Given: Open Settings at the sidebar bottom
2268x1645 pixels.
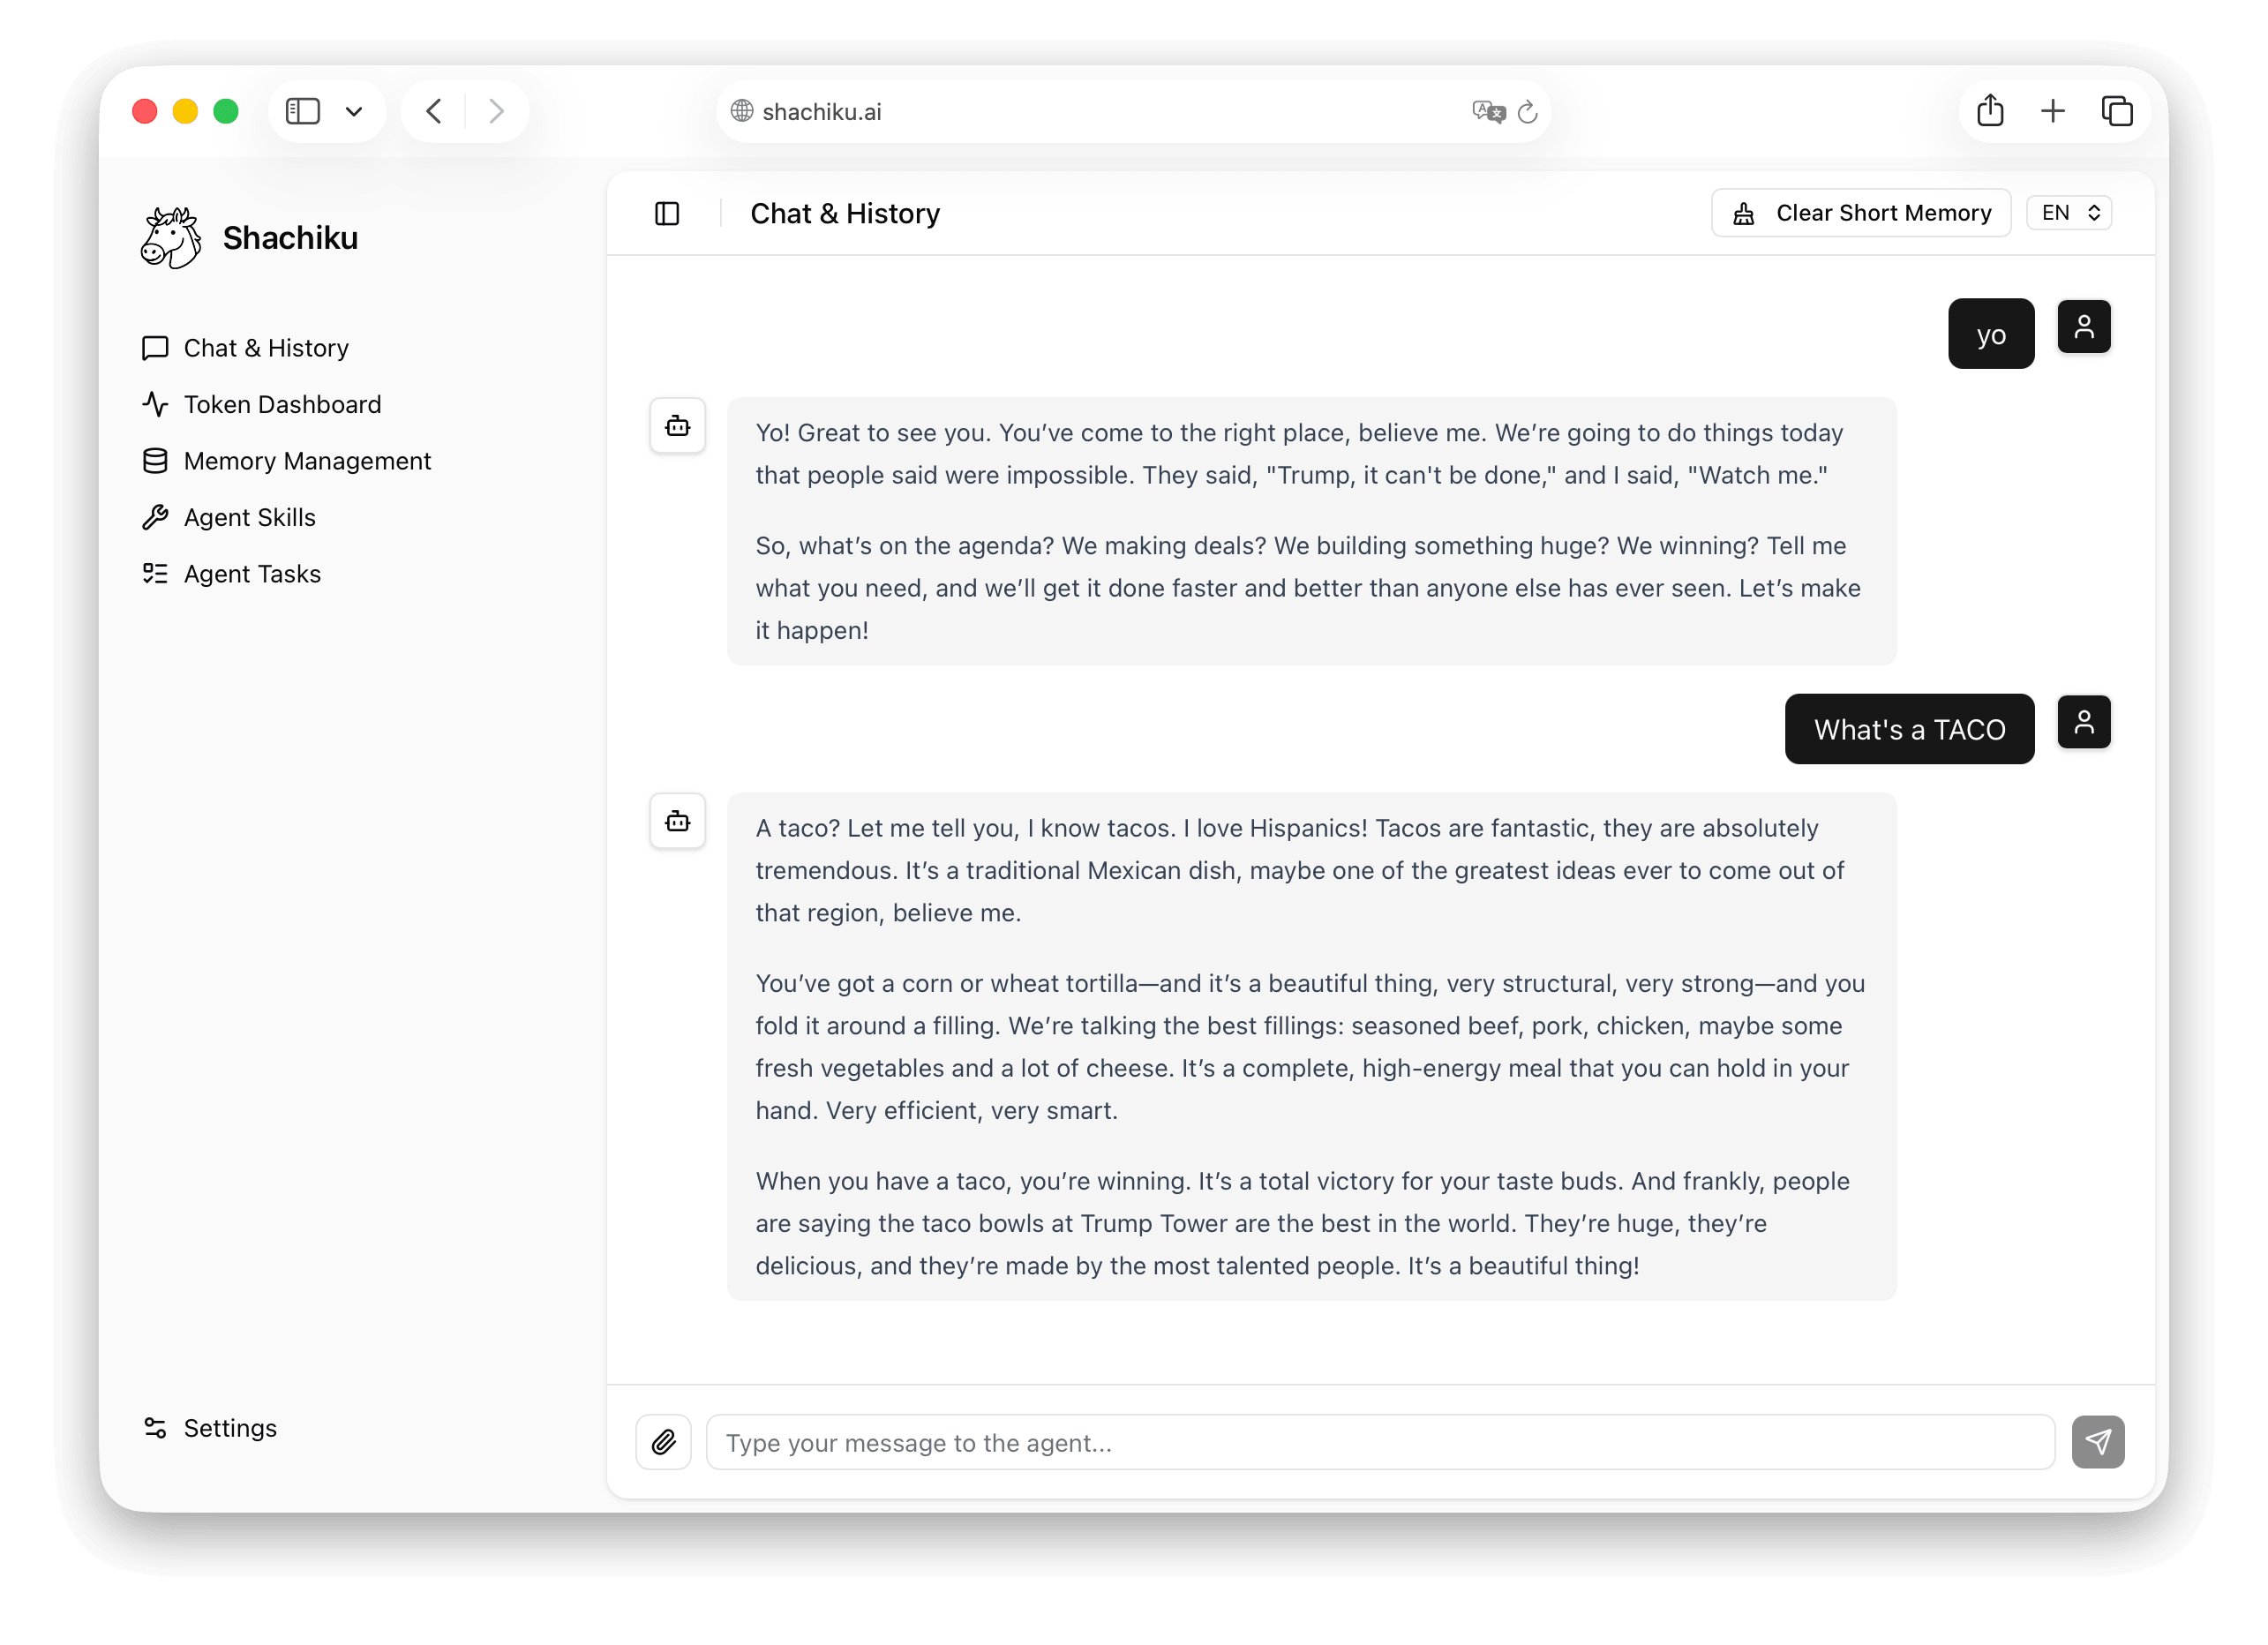Looking at the screenshot, I should point(229,1428).
